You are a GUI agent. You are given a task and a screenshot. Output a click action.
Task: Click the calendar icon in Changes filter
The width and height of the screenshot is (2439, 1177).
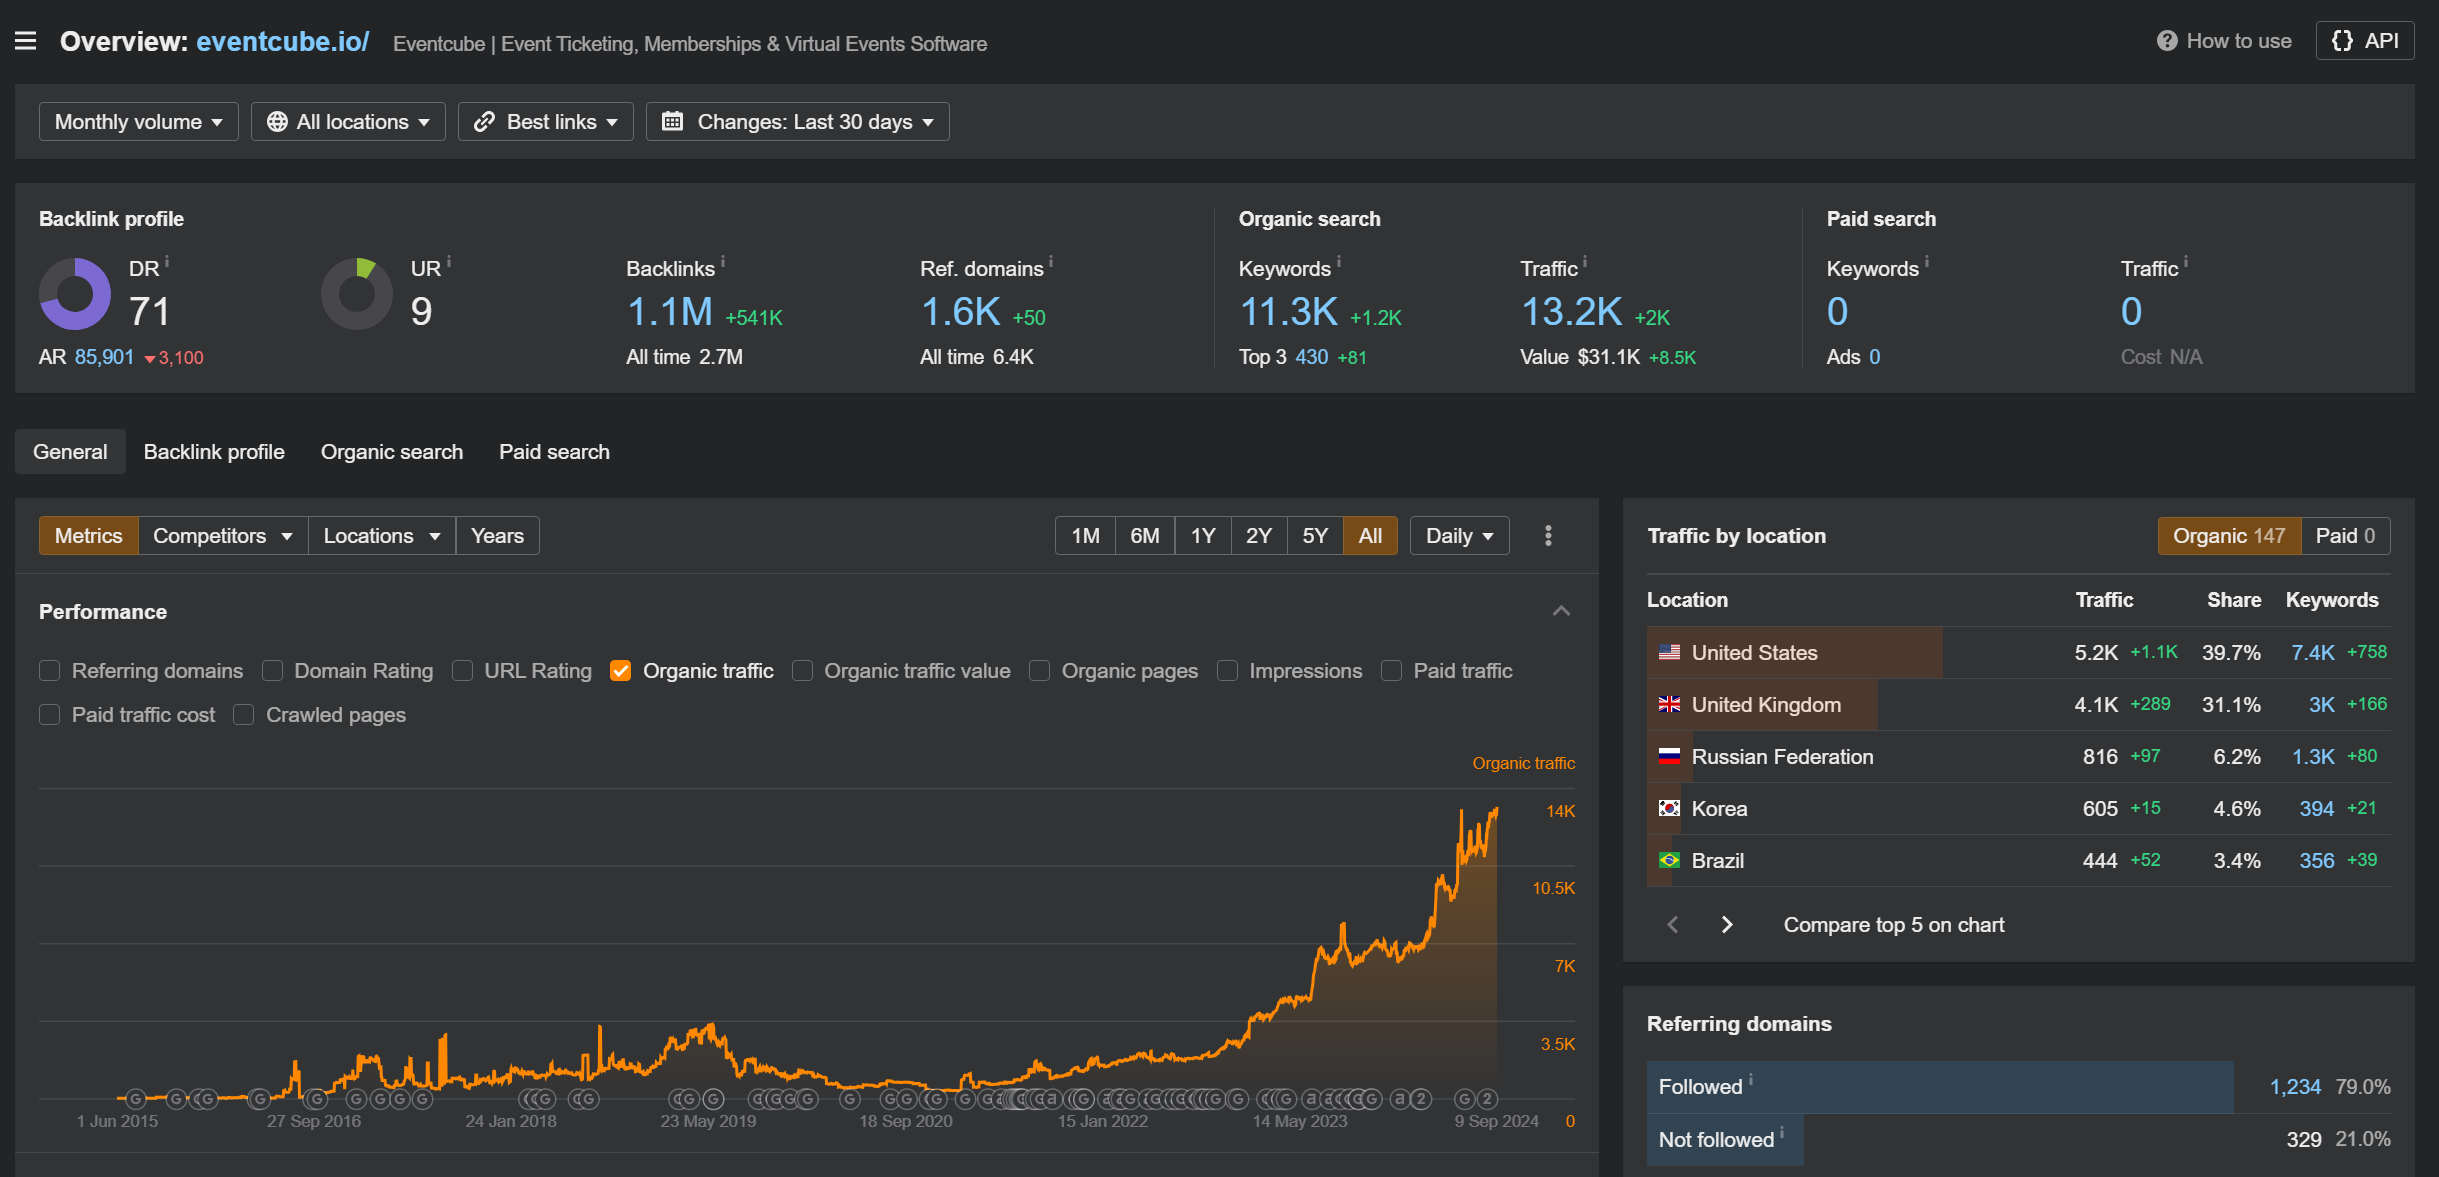tap(673, 122)
